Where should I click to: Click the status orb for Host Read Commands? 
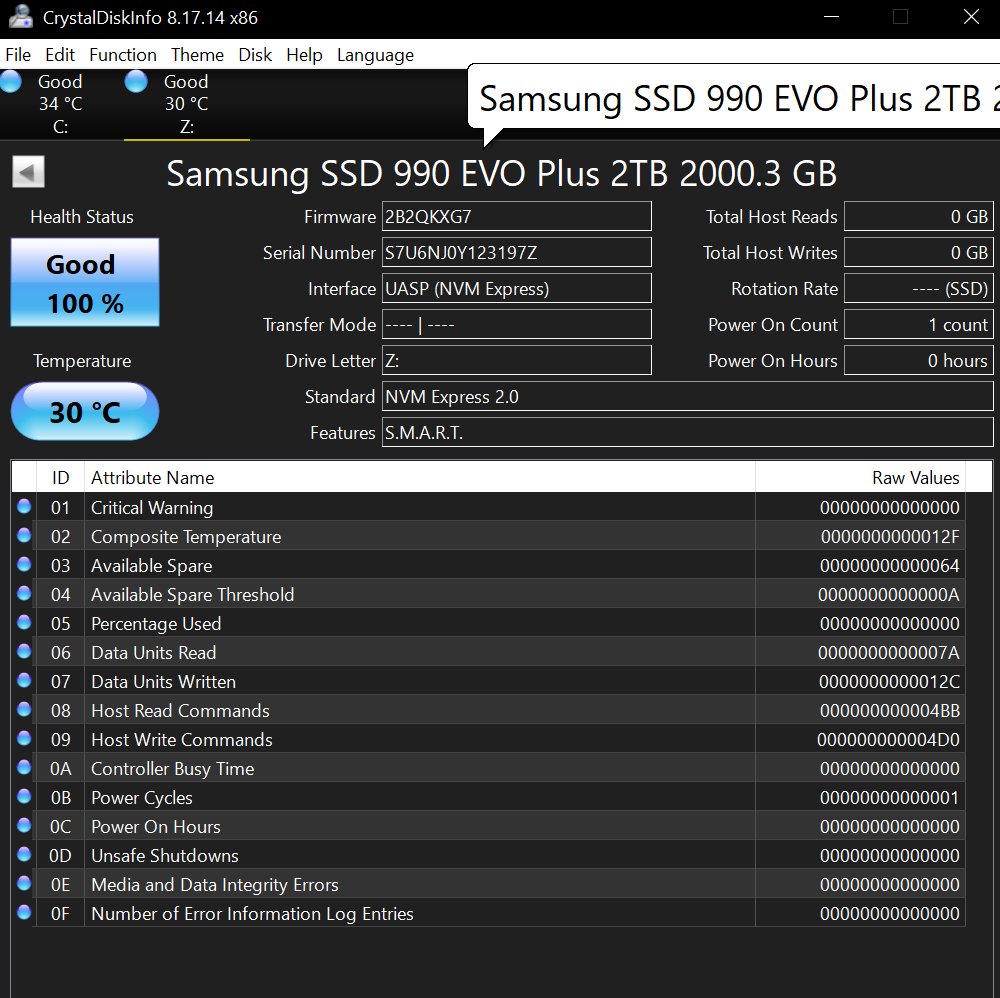(24, 709)
